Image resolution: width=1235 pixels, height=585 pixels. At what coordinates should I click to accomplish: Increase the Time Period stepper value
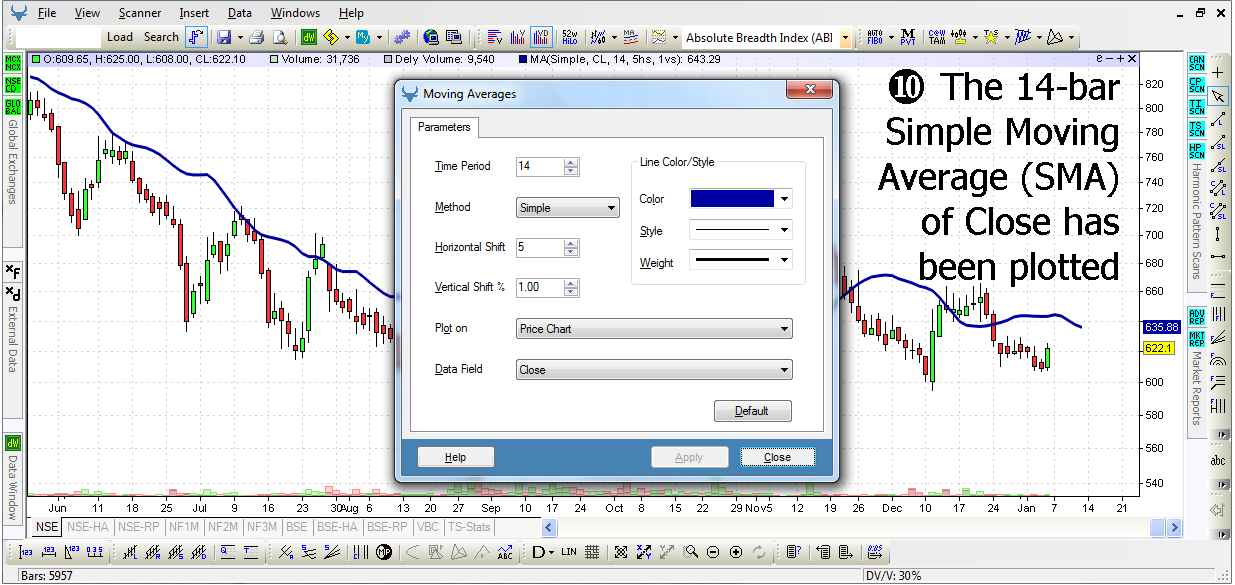[x=571, y=162]
